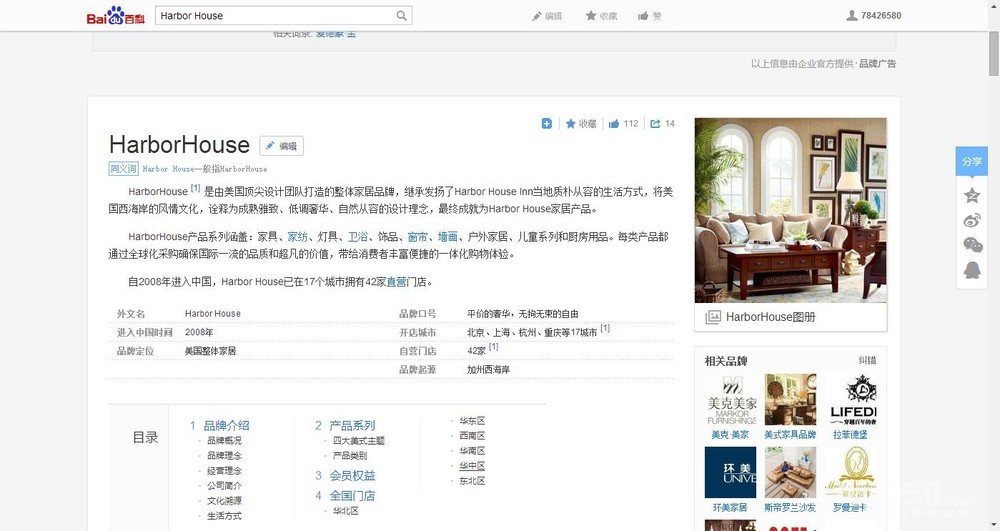Go to 四大美式主题 in contents
1000x531 pixels.
[358, 440]
